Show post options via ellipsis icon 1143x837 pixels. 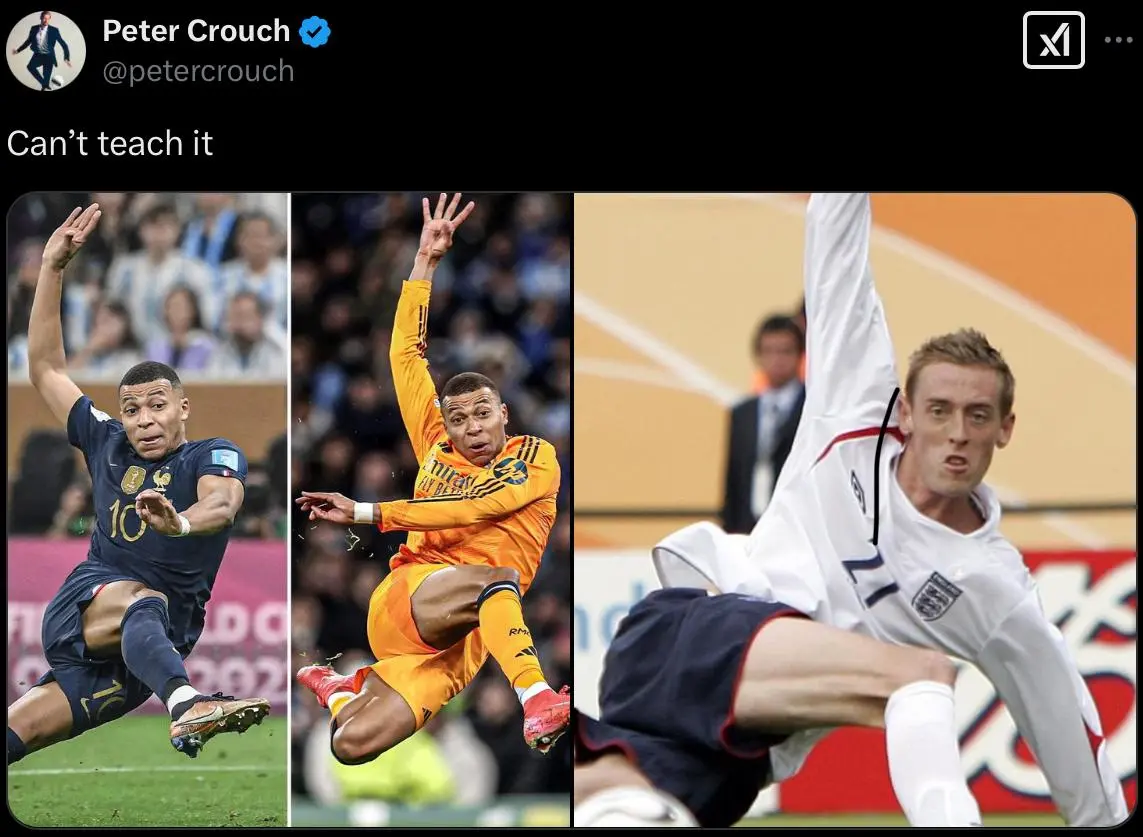click(x=1118, y=40)
